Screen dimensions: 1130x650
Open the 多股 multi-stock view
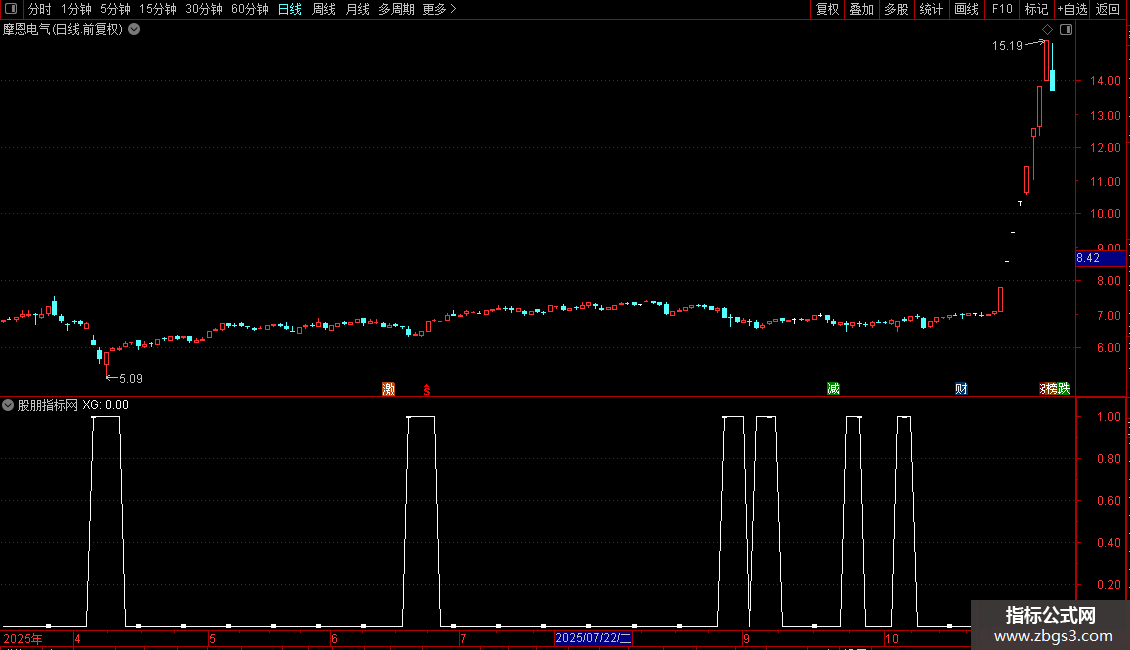tap(897, 9)
